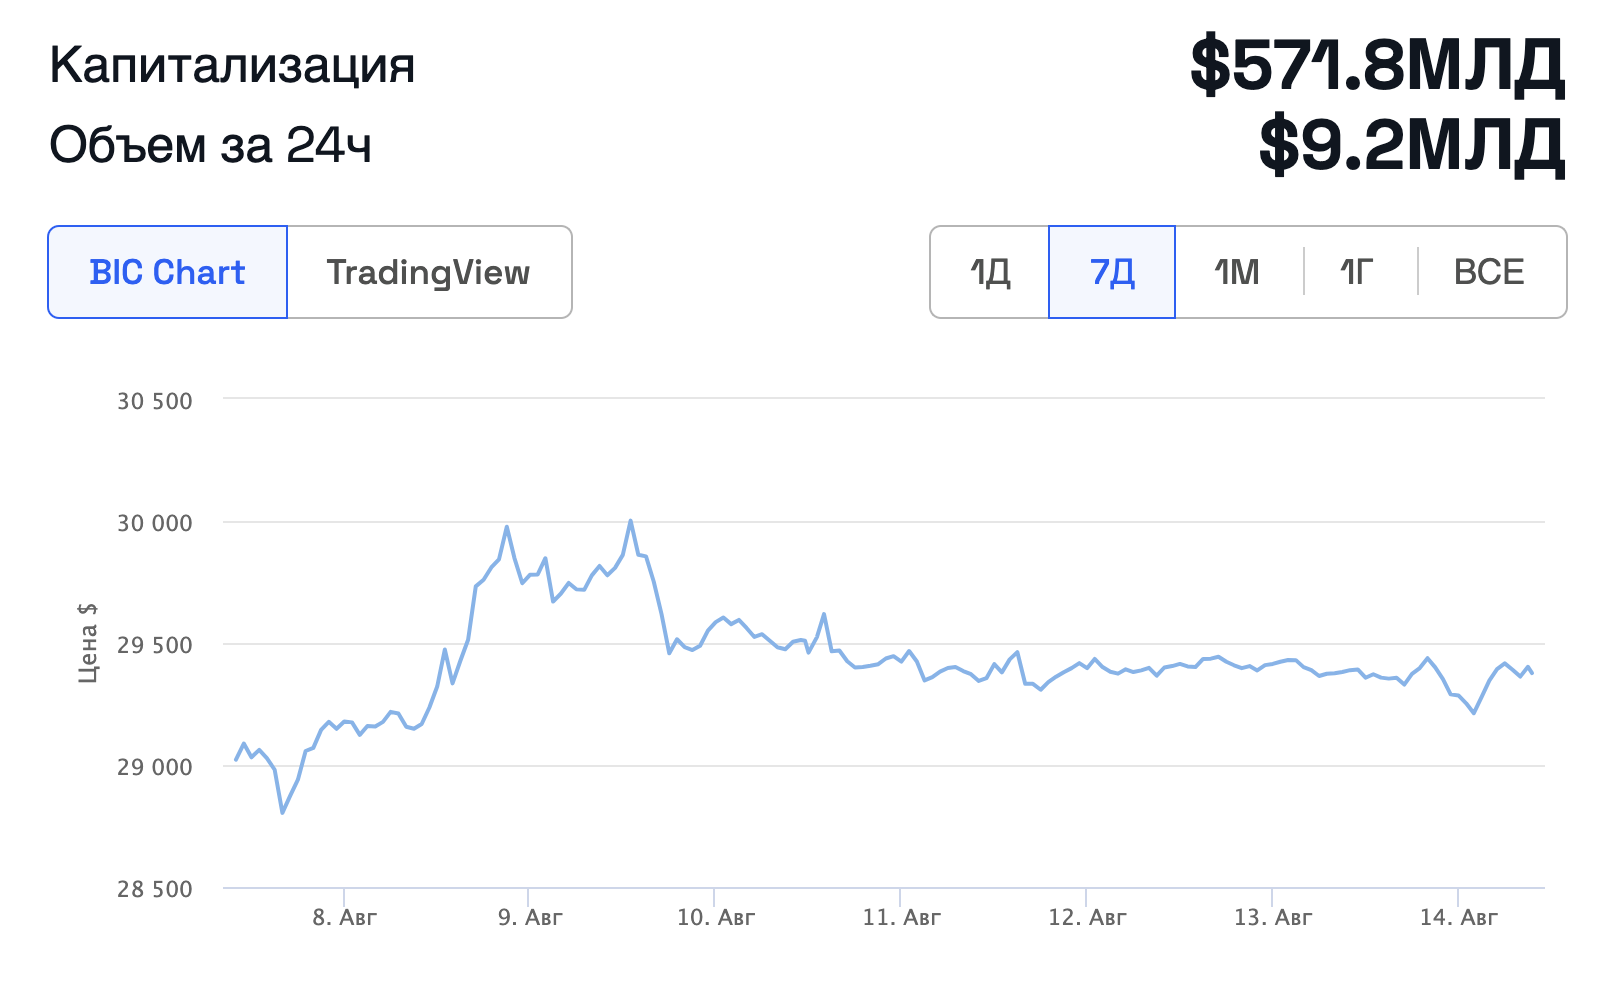The image size is (1620, 982).
Task: Click the 12. Авг date label
Action: 1087,917
